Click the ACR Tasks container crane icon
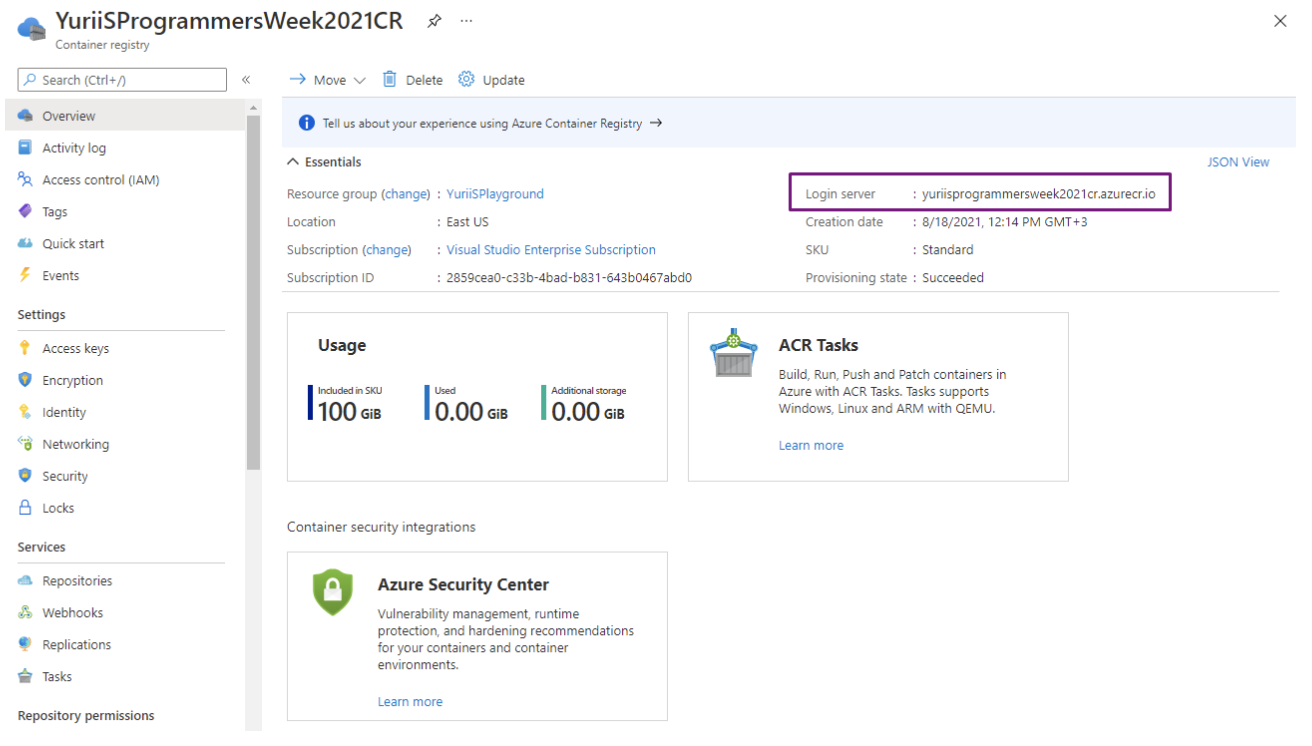Image resolution: width=1312 pixels, height=746 pixels. 733,353
